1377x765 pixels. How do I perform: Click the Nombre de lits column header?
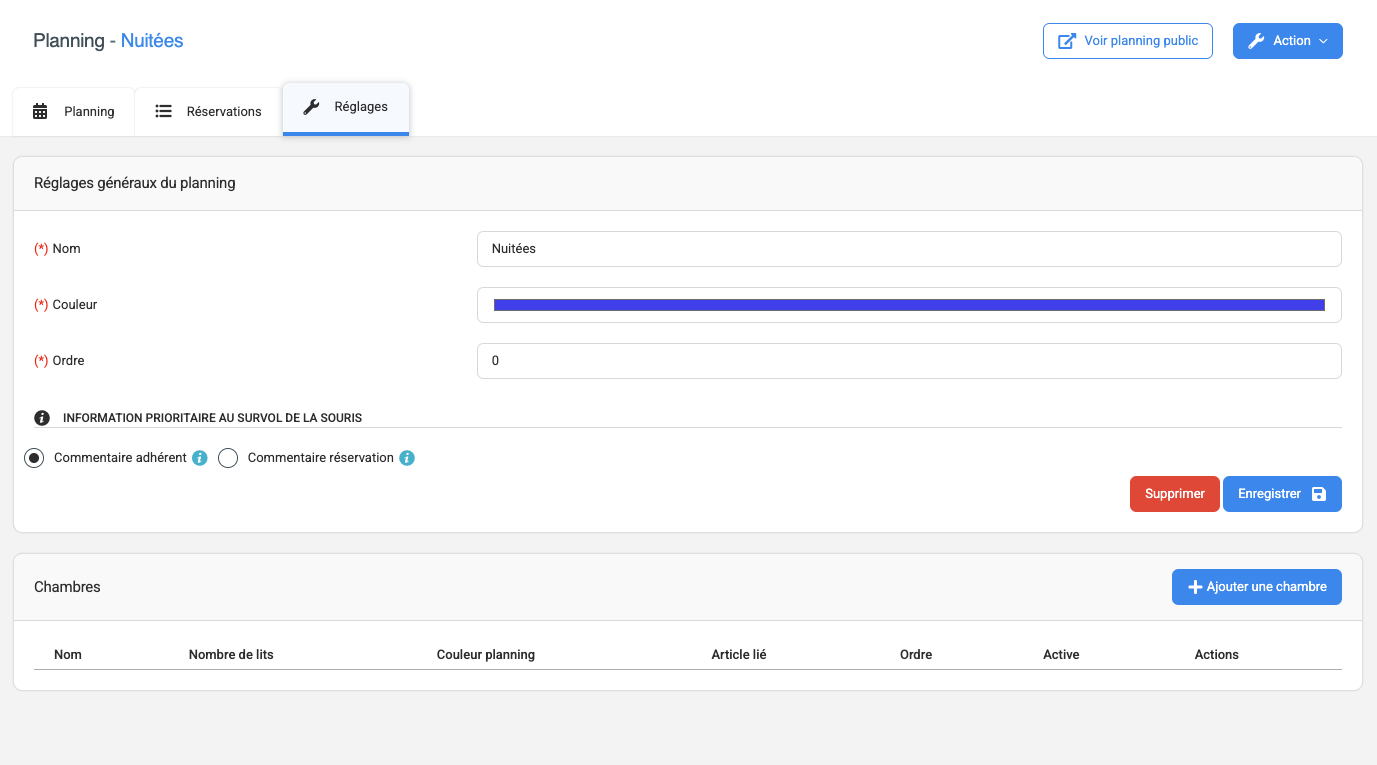point(231,654)
